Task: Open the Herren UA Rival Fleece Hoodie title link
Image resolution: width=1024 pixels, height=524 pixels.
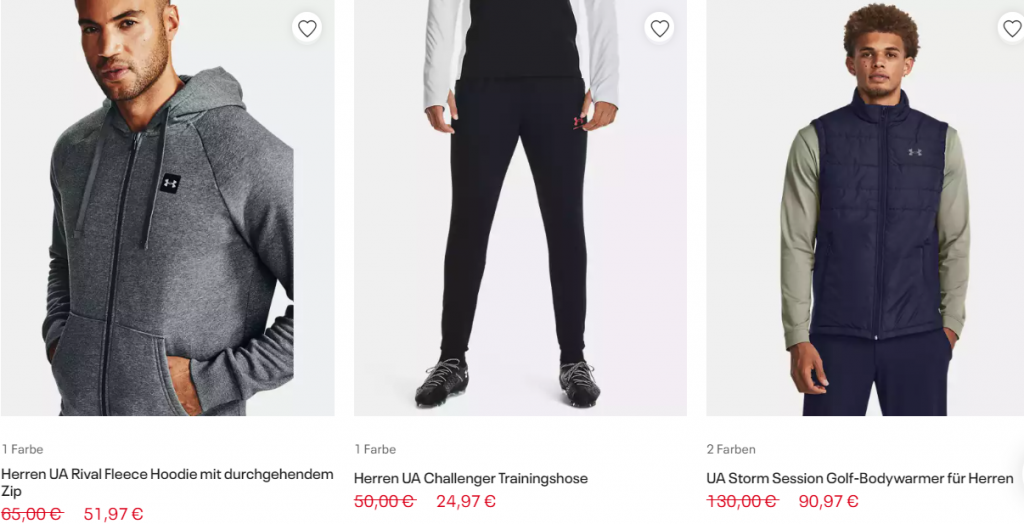Action: [x=167, y=483]
